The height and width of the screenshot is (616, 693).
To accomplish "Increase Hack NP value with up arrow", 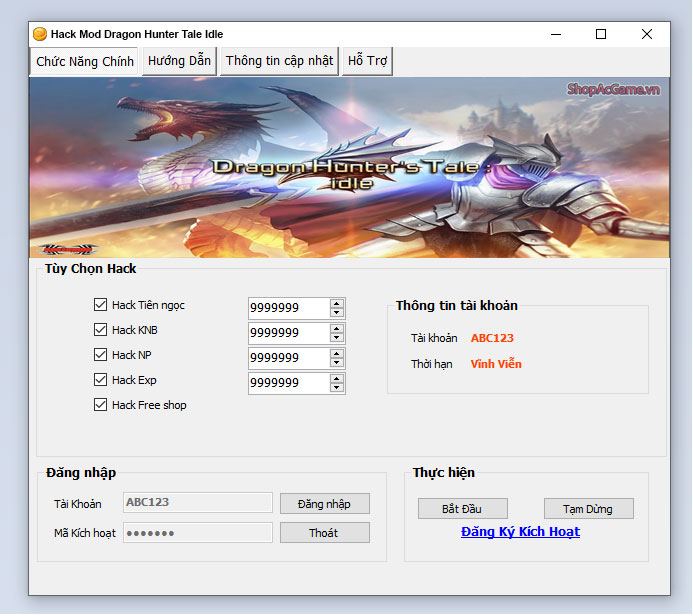I will pos(337,354).
